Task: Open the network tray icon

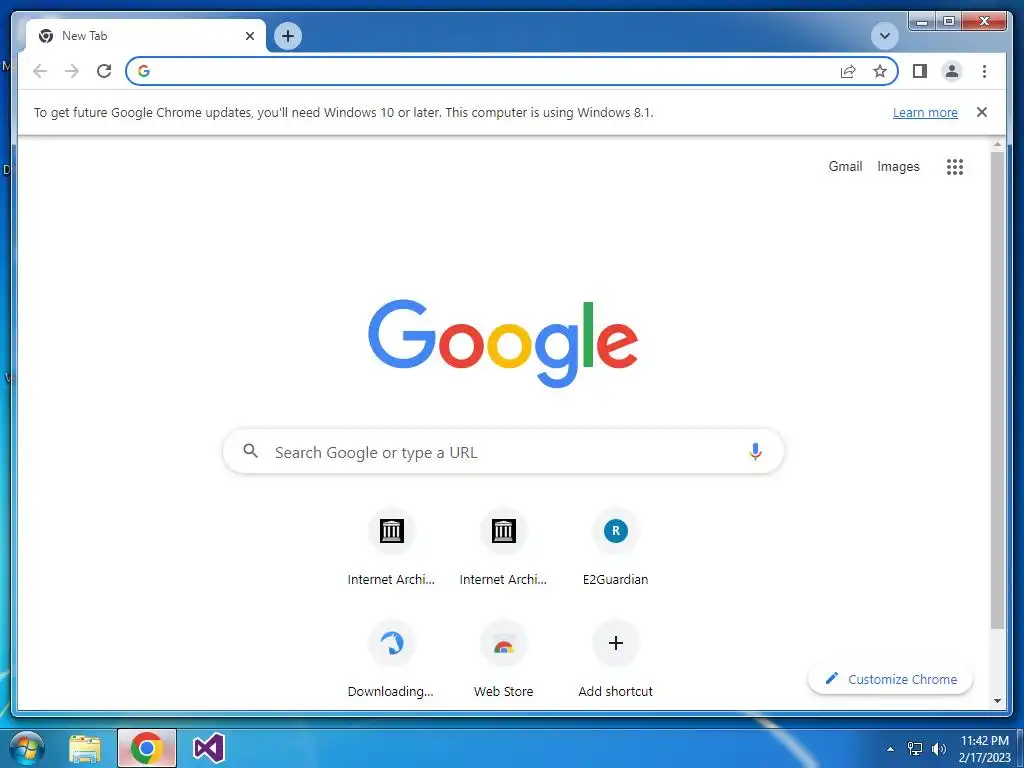Action: (915, 749)
